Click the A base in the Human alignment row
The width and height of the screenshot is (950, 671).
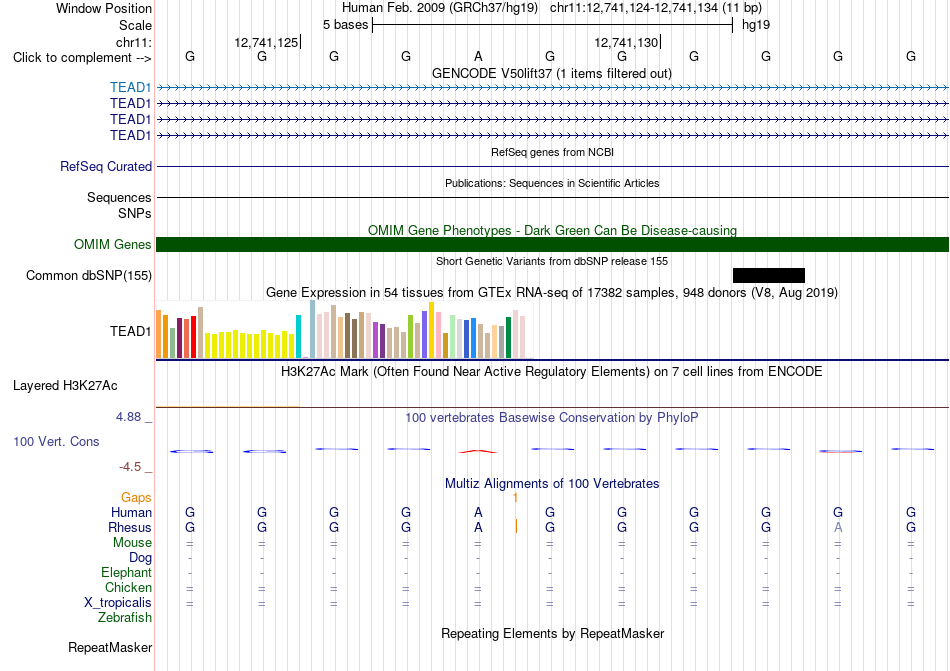(x=478, y=513)
